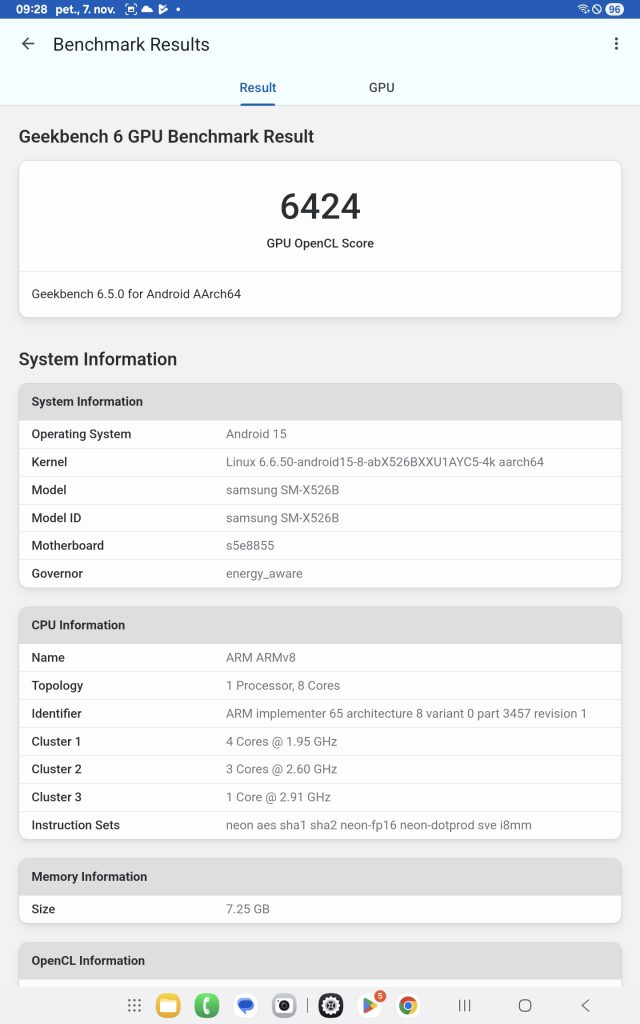Tap the CPU Information section header
The width and height of the screenshot is (640, 1024).
320,625
